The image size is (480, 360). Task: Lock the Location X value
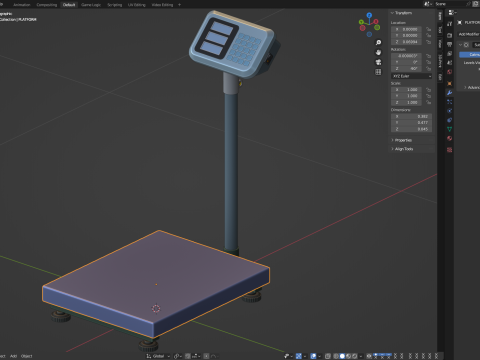coord(429,29)
